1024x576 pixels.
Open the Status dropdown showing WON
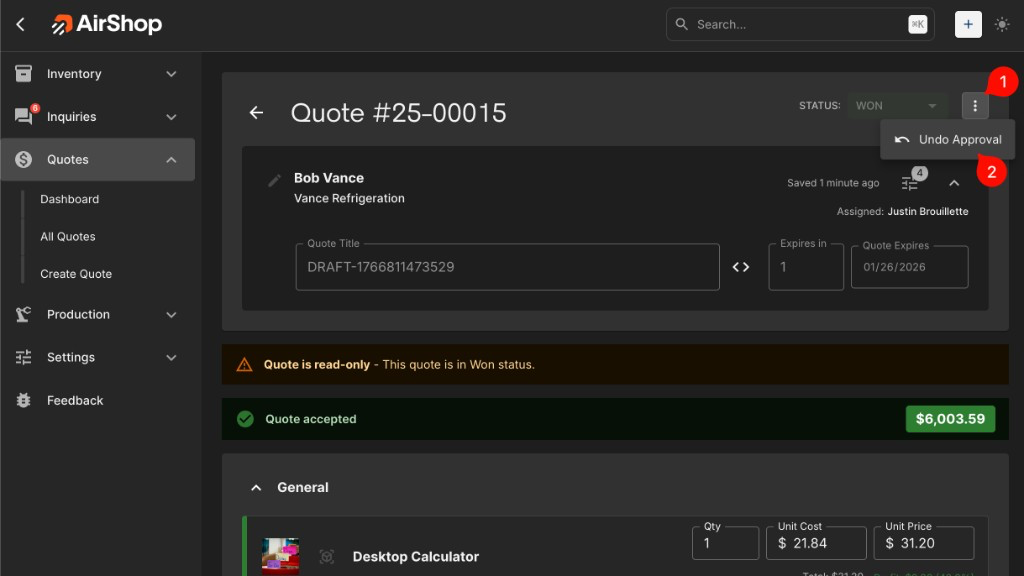[x=896, y=106]
